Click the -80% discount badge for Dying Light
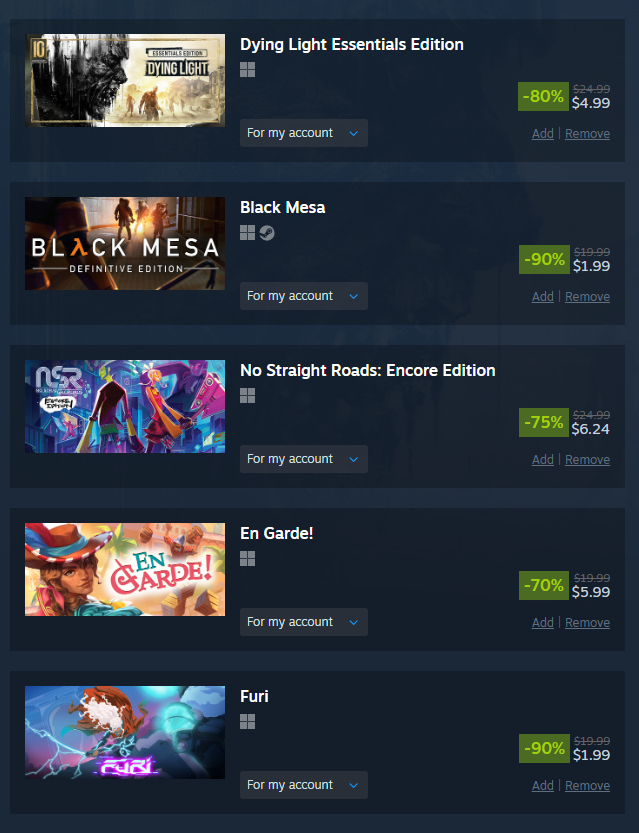This screenshot has height=833, width=639. point(543,97)
